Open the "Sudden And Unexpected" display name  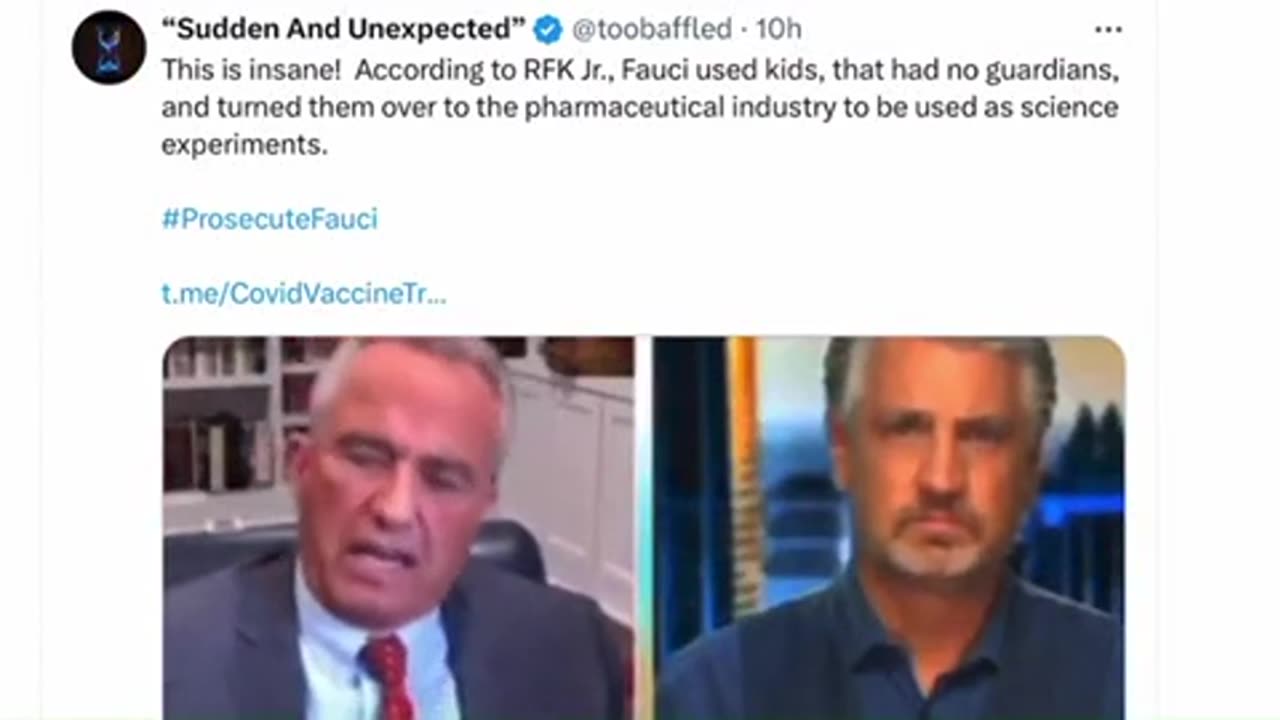tap(344, 30)
